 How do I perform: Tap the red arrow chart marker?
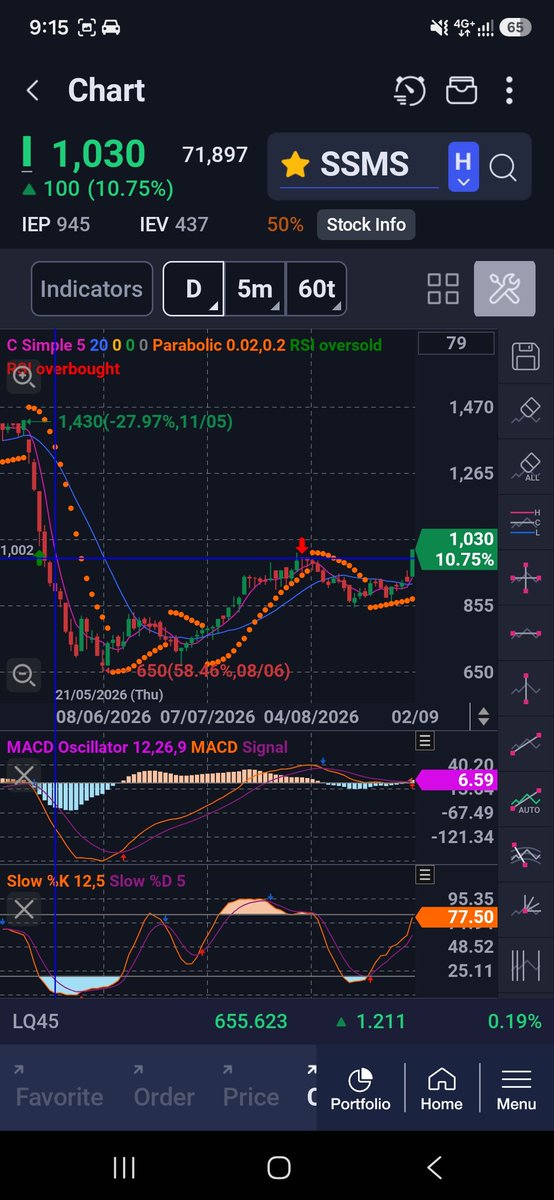pyautogui.click(x=301, y=546)
